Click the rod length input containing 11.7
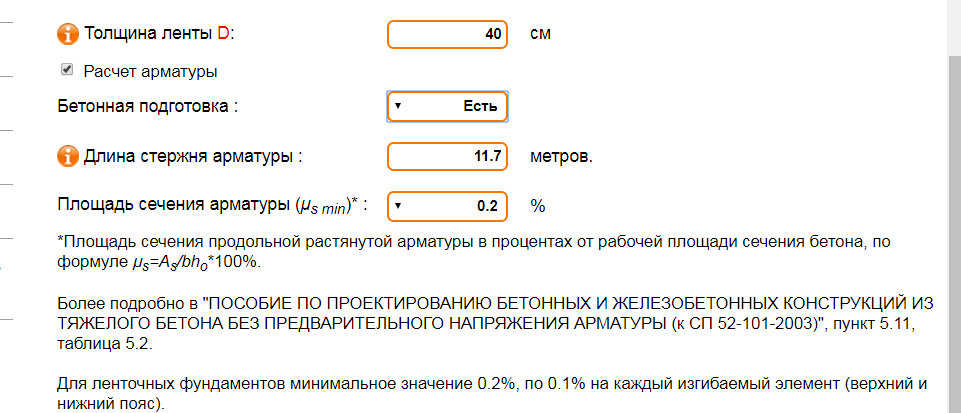The image size is (961, 413). coord(447,156)
